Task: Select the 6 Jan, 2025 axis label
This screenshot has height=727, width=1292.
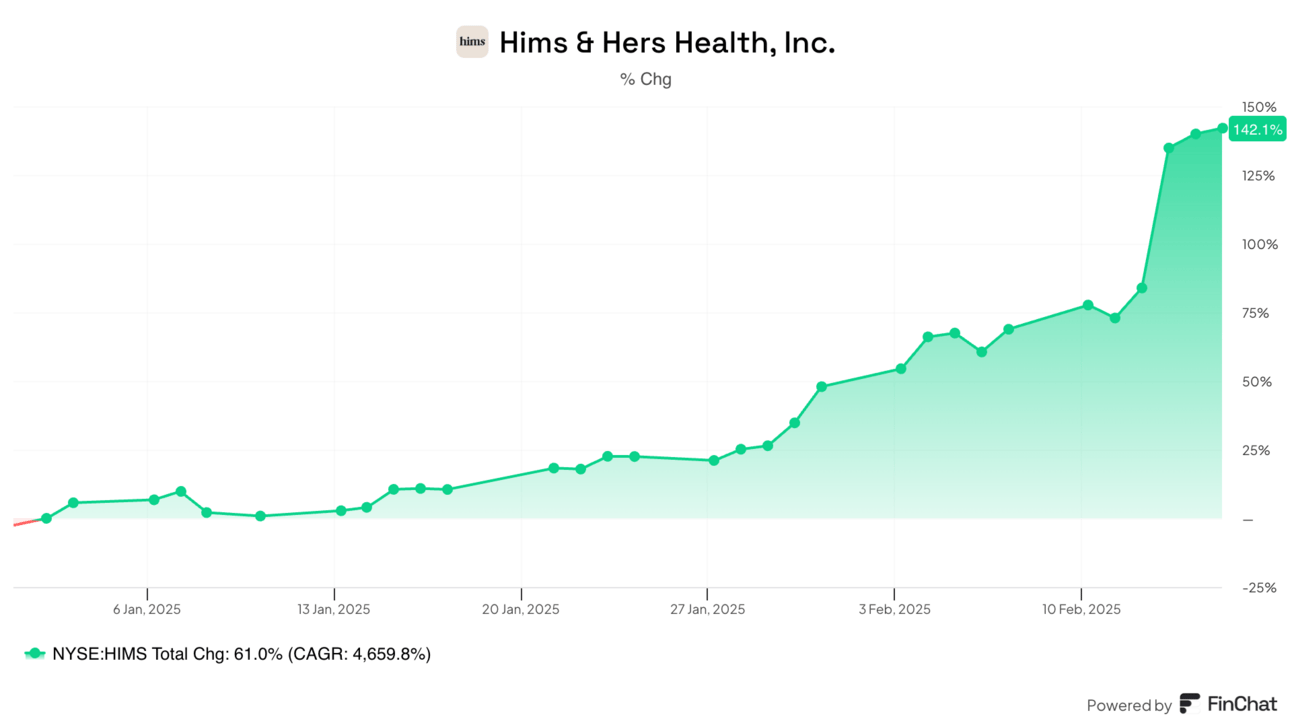Action: (x=147, y=609)
